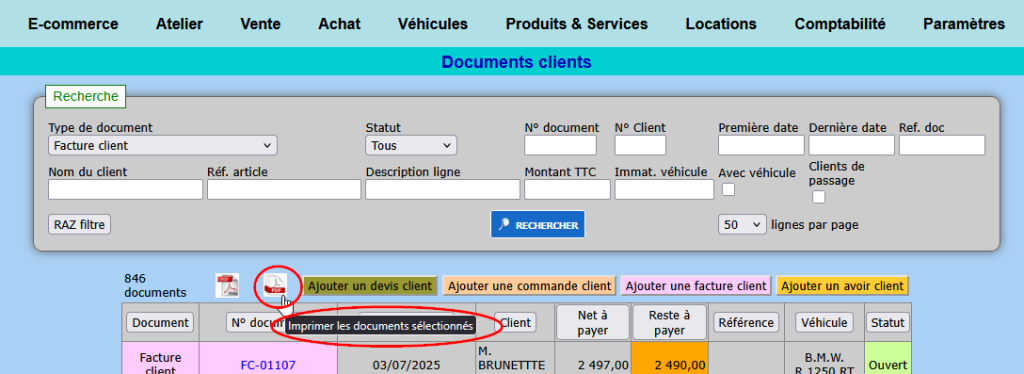Screen dimensions: 1024x374
Task: Click the RECHERCHER button
Action: click(538, 225)
